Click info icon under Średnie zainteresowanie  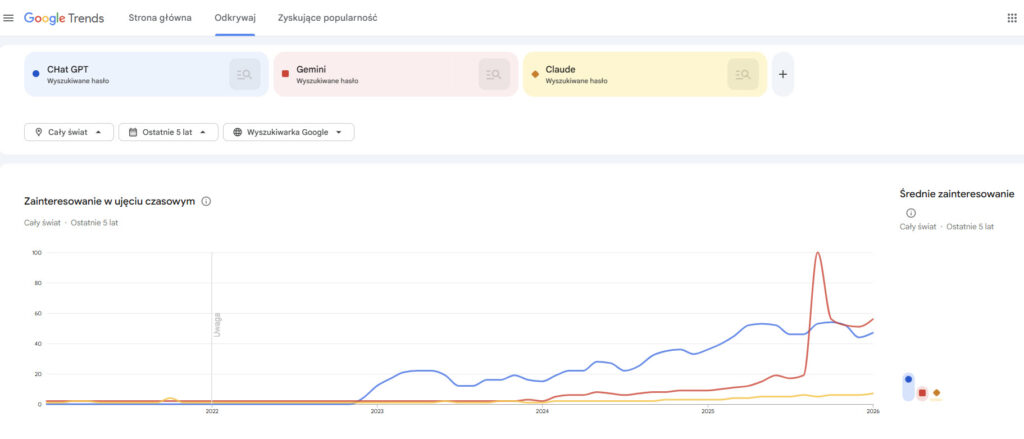pyautogui.click(x=910, y=213)
